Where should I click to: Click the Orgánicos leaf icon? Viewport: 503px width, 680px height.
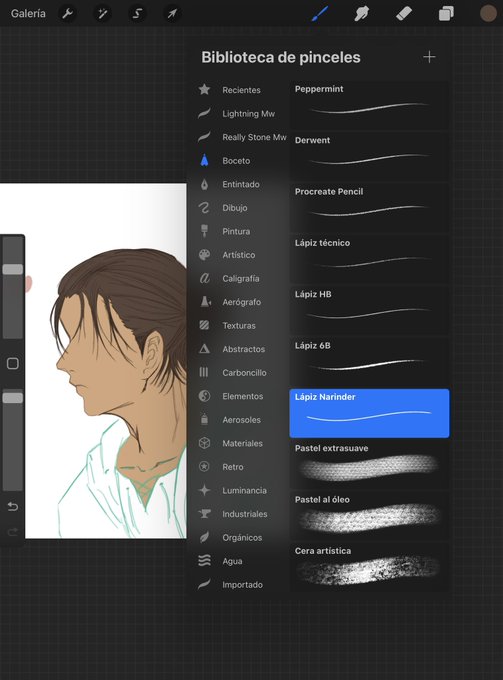tap(204, 537)
